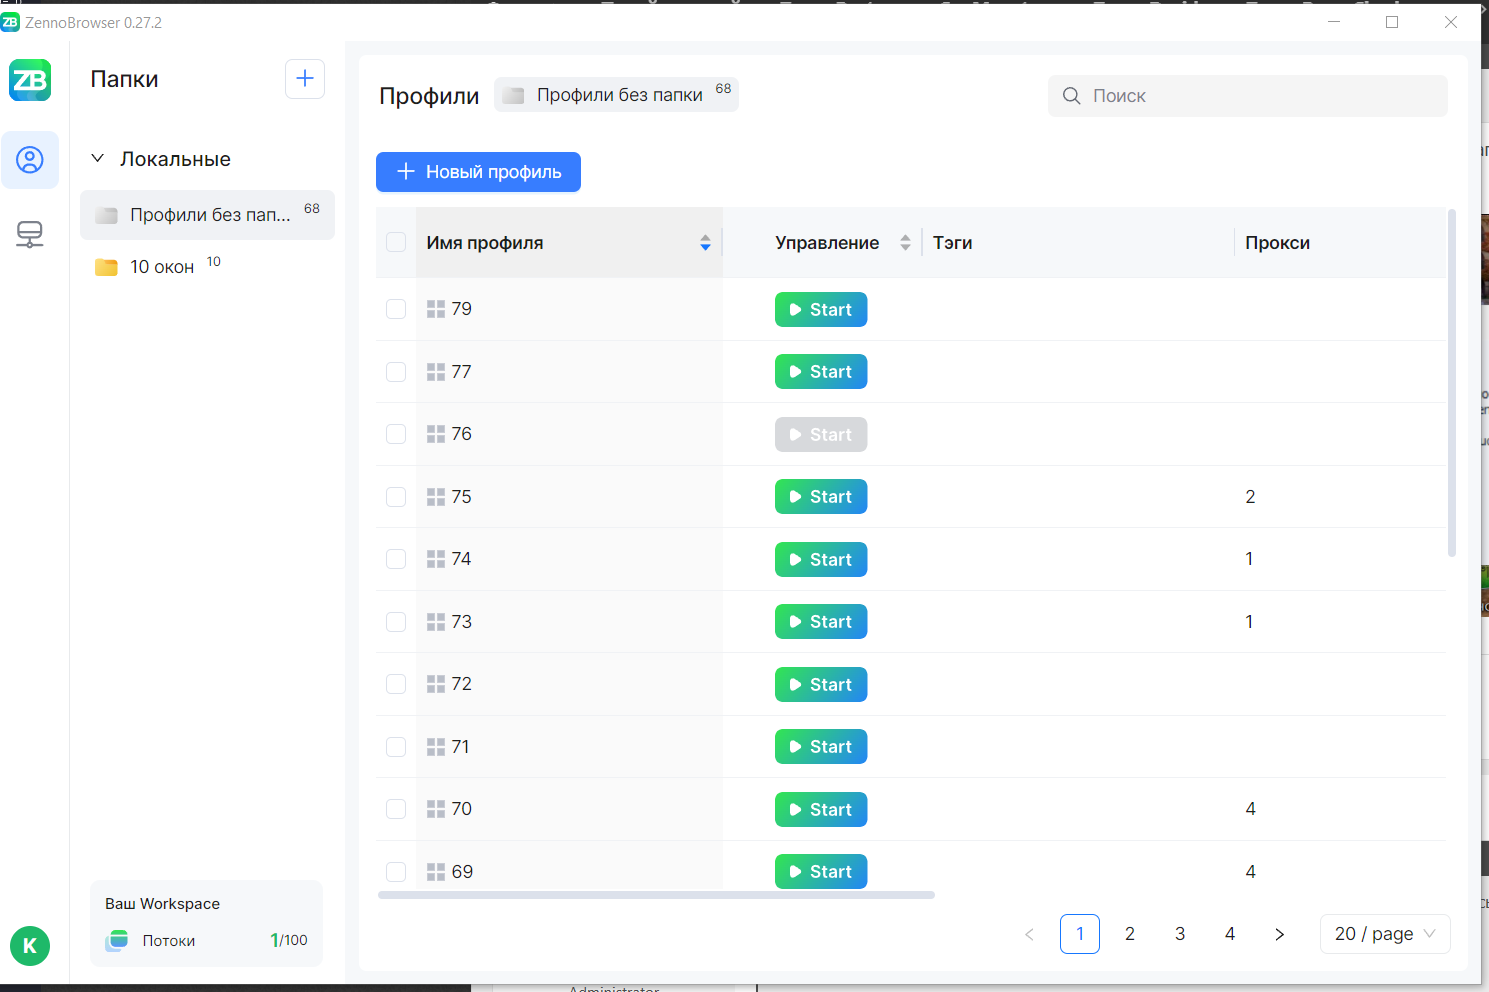The image size is (1489, 992).
Task: Open the Профили без папки folder chip
Action: [616, 95]
